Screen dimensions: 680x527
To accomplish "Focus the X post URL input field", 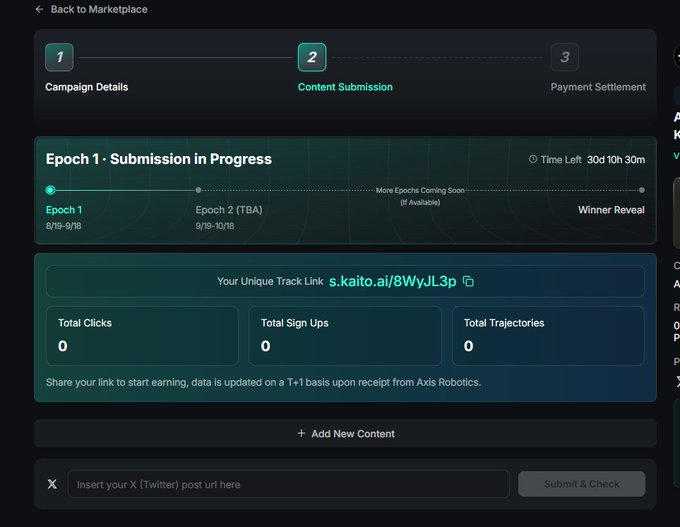I will [x=288, y=484].
